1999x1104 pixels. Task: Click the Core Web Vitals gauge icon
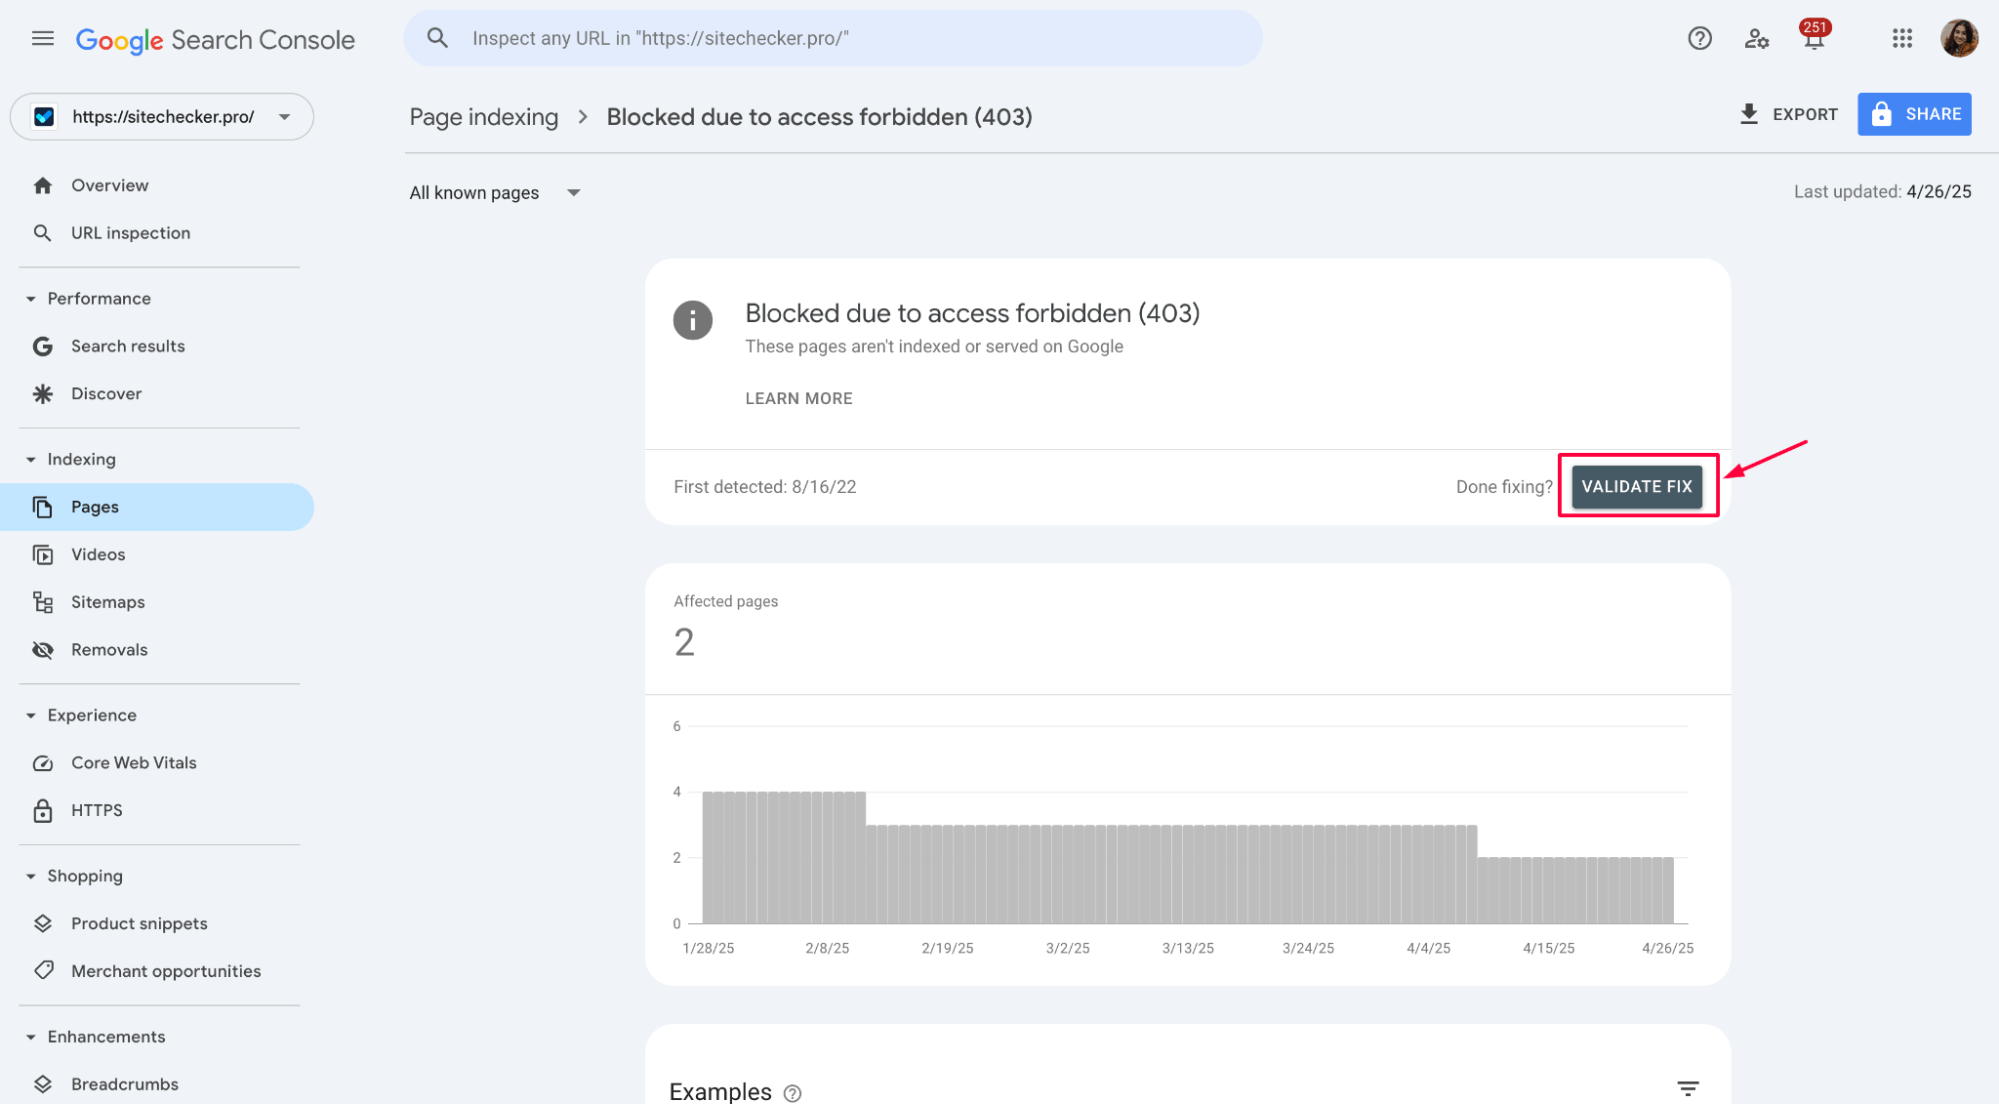pos(43,763)
